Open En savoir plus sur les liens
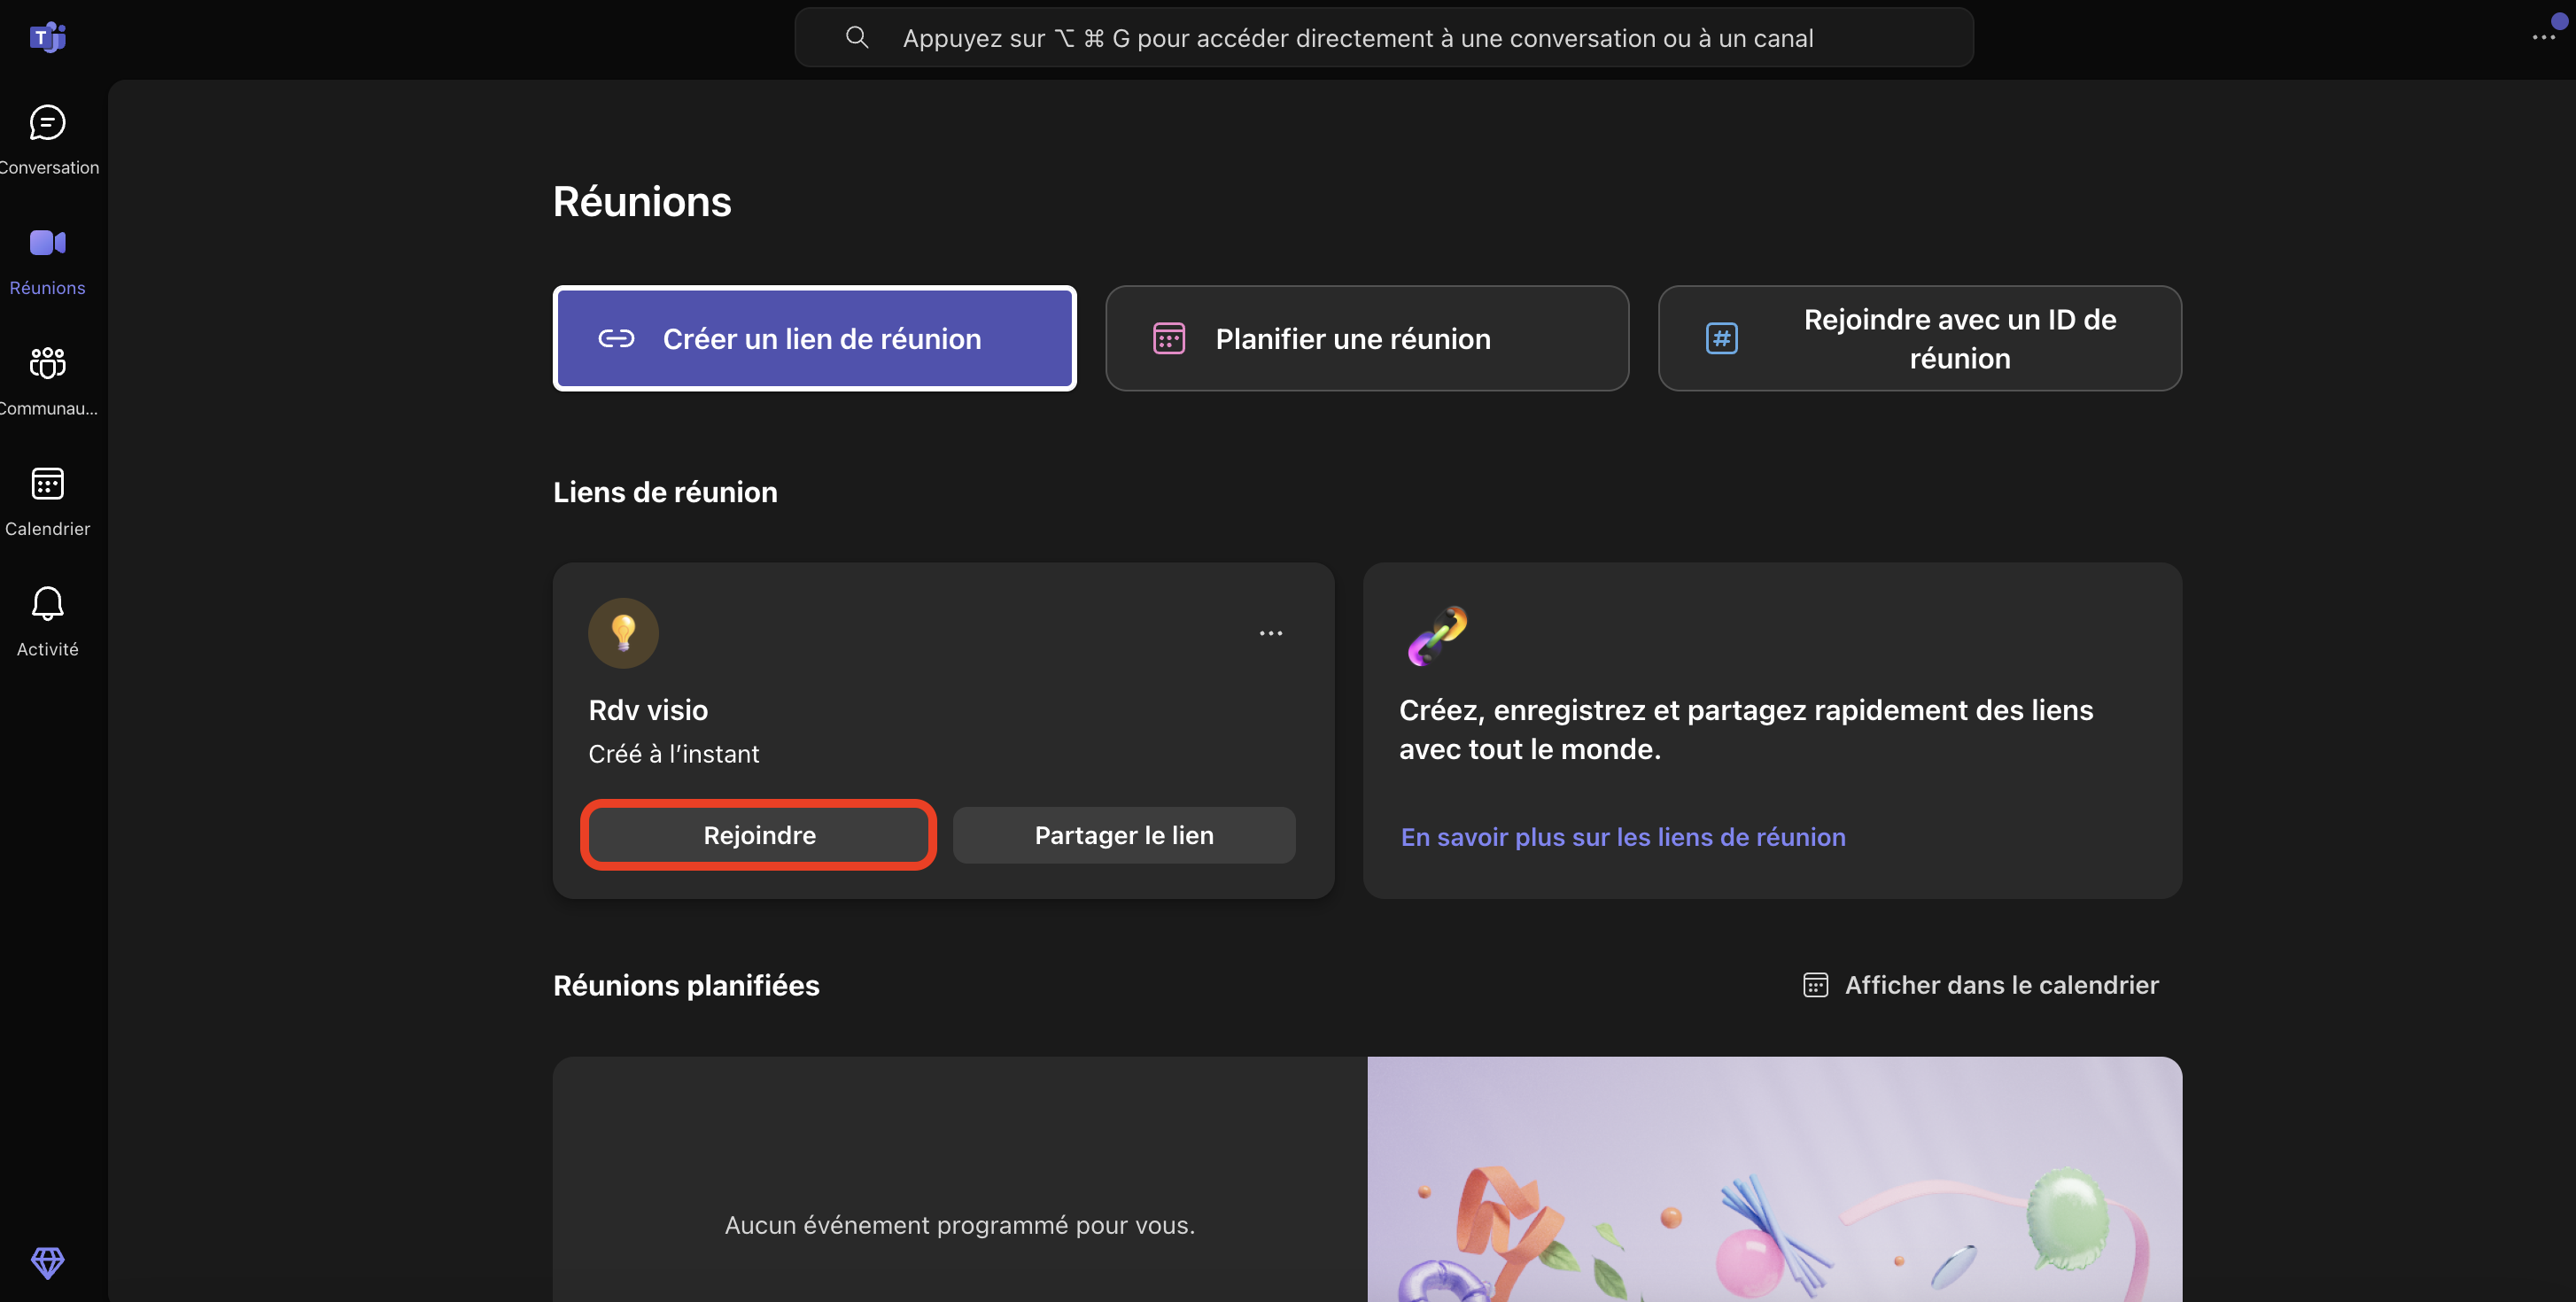 (x=1622, y=837)
